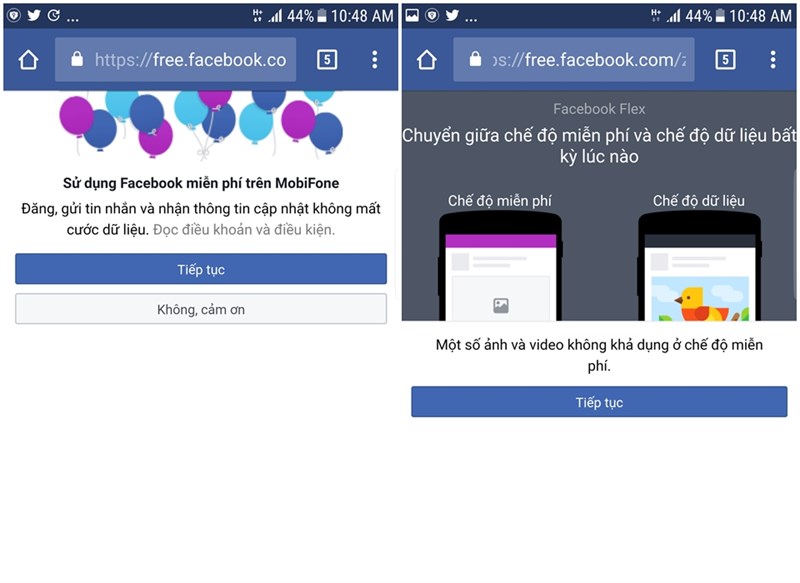Focus the right free.facebook.com address field
800x583 pixels.
tap(573, 60)
